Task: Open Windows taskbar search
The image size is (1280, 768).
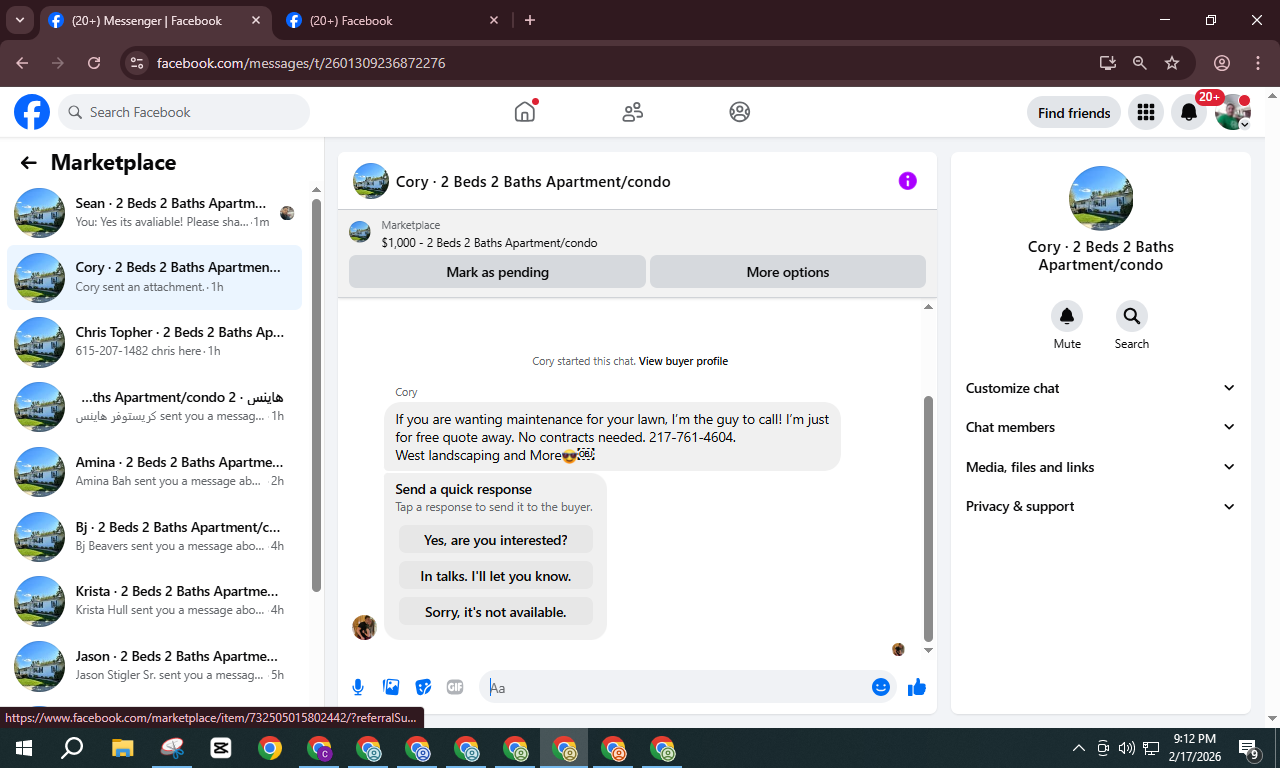Action: click(72, 748)
